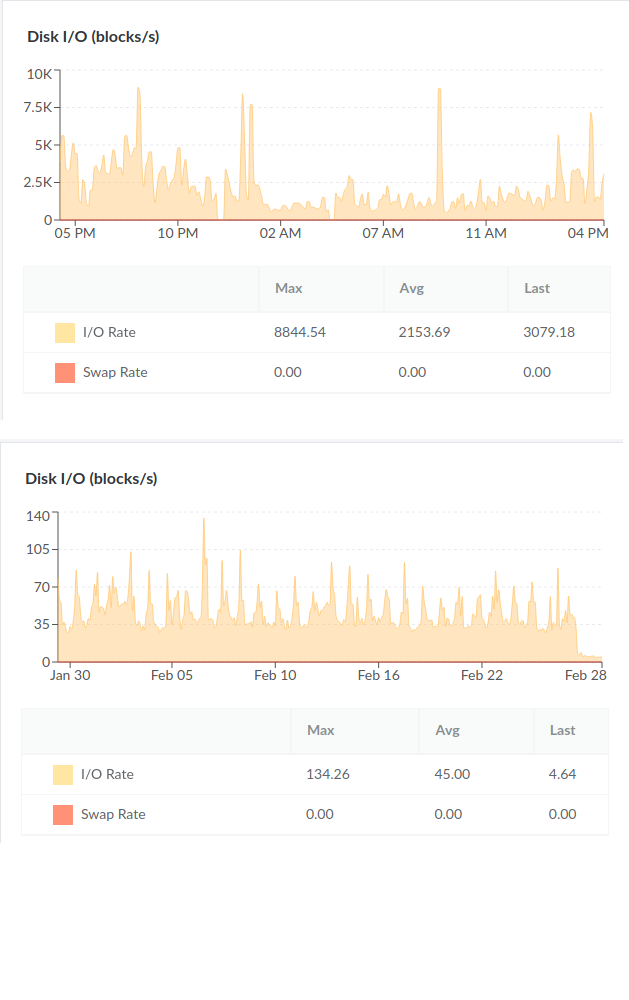The height and width of the screenshot is (1000, 629).
Task: Click Last column header in top table
Action: click(537, 288)
